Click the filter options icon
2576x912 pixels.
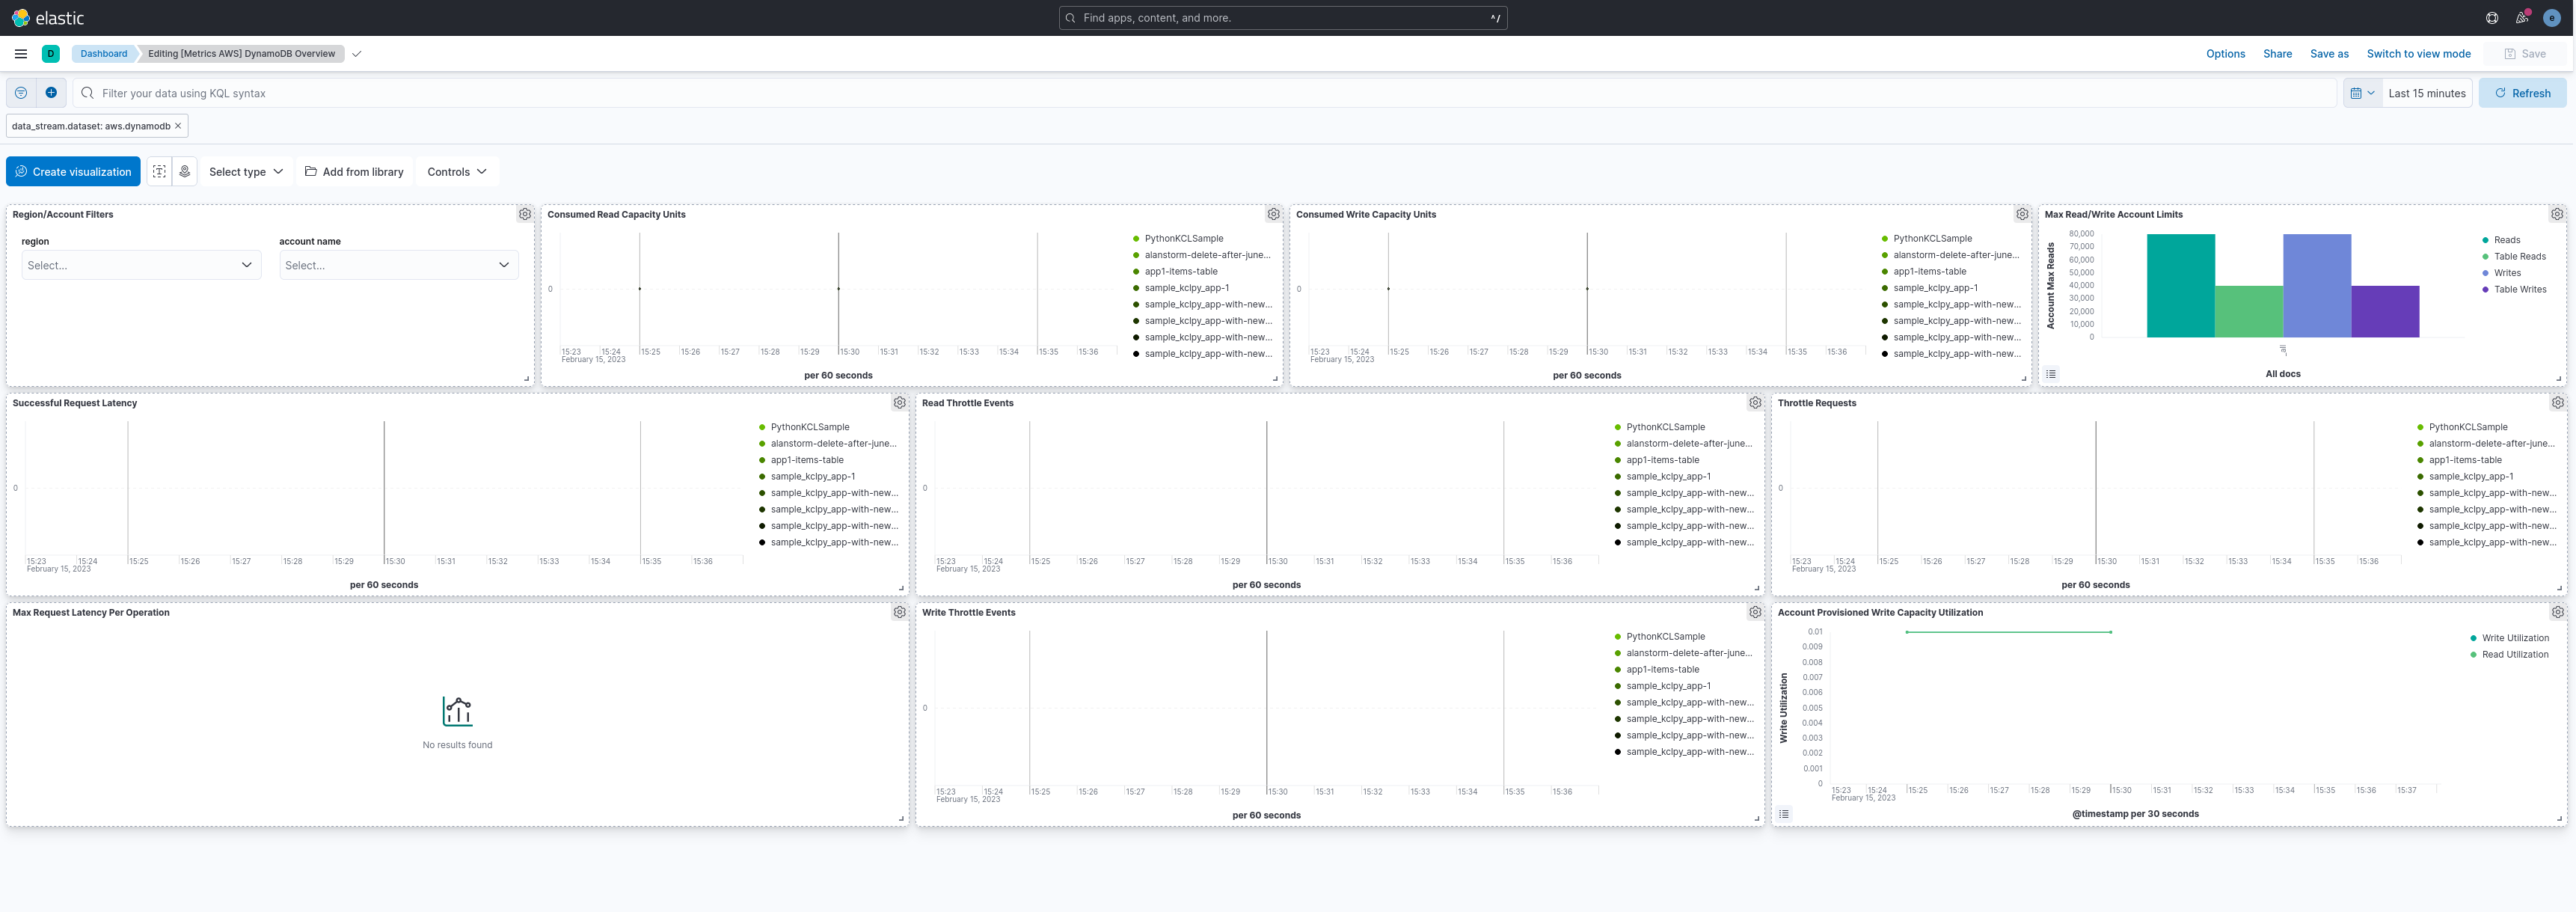click(21, 93)
